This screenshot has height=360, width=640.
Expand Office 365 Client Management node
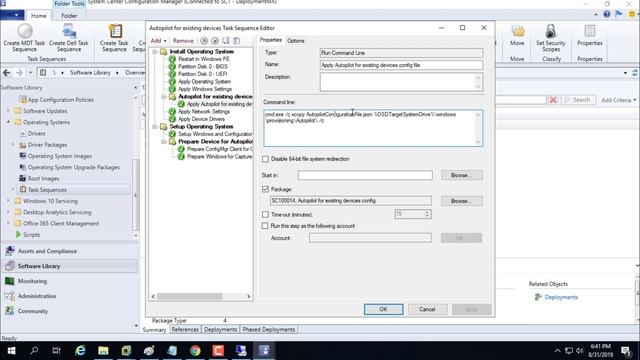(x=8, y=224)
